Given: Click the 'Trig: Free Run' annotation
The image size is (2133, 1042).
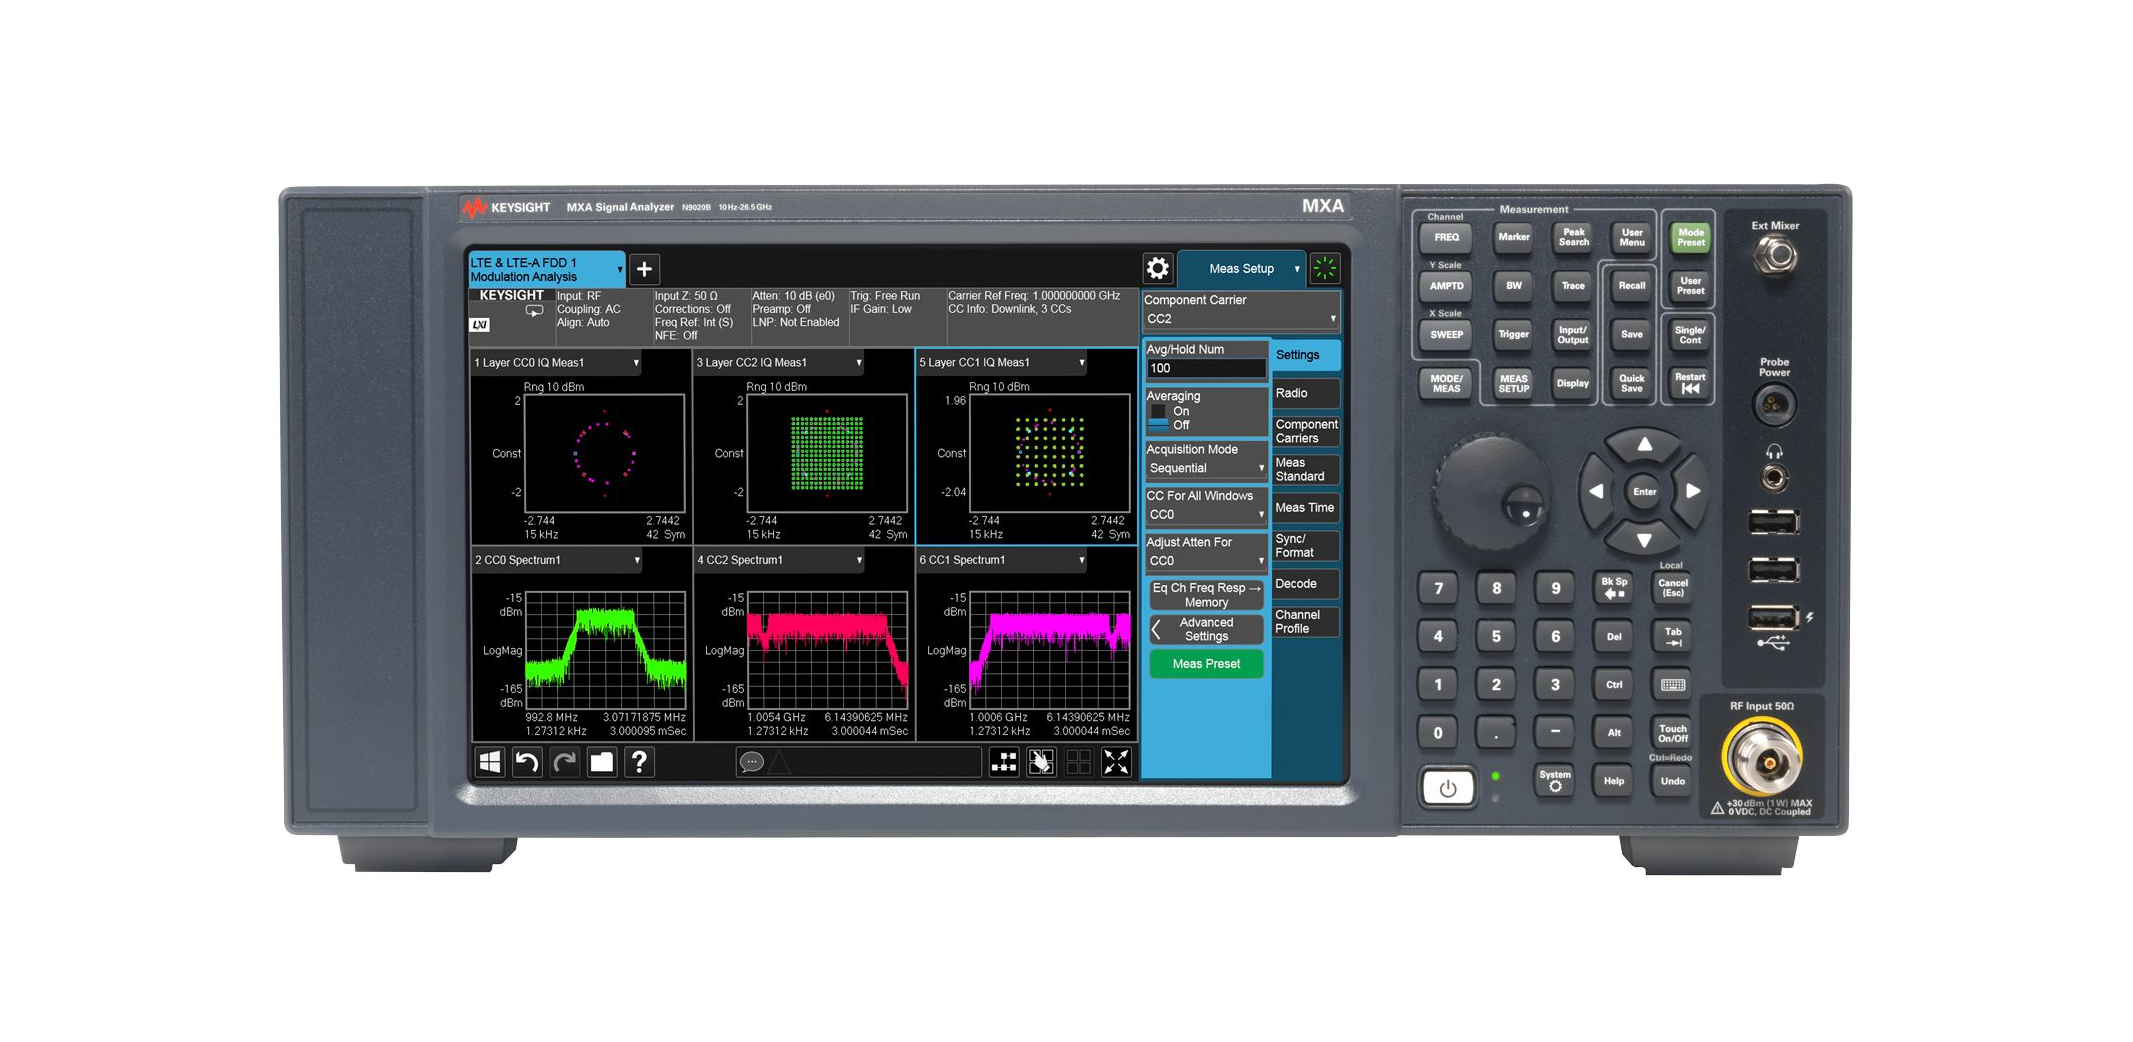Looking at the screenshot, I should pyautogui.click(x=885, y=296).
